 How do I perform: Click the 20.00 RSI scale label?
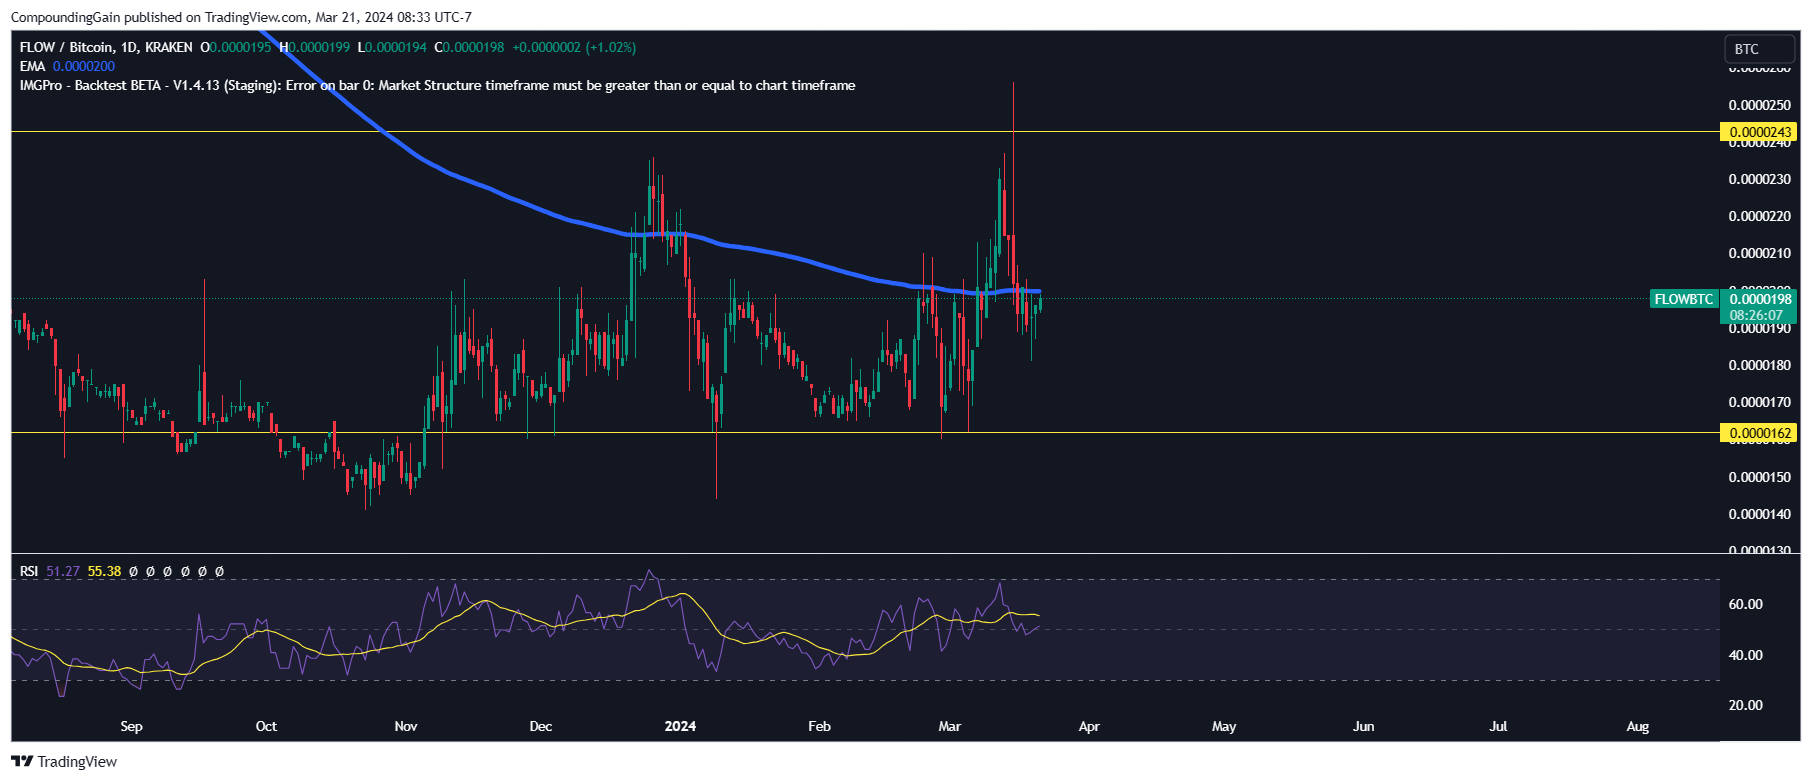[x=1746, y=705]
